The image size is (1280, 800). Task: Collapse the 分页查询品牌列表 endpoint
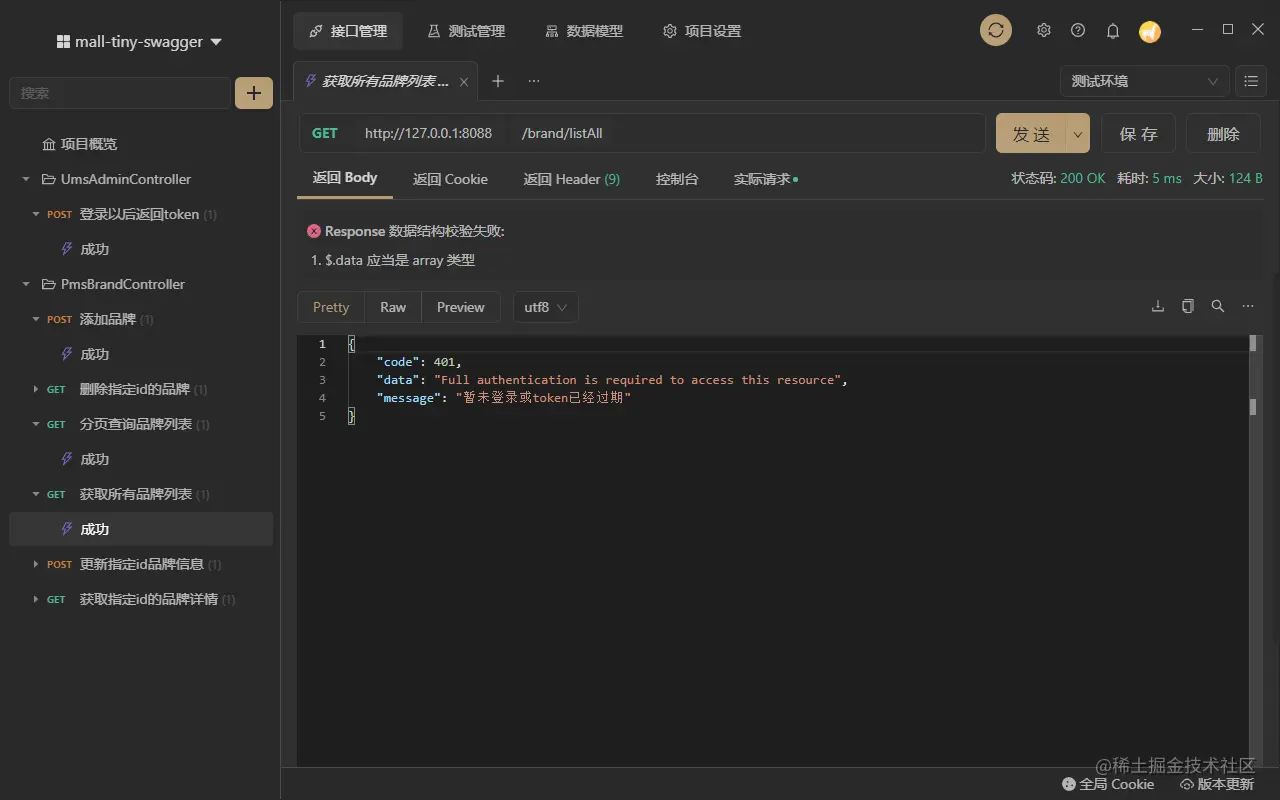point(36,424)
